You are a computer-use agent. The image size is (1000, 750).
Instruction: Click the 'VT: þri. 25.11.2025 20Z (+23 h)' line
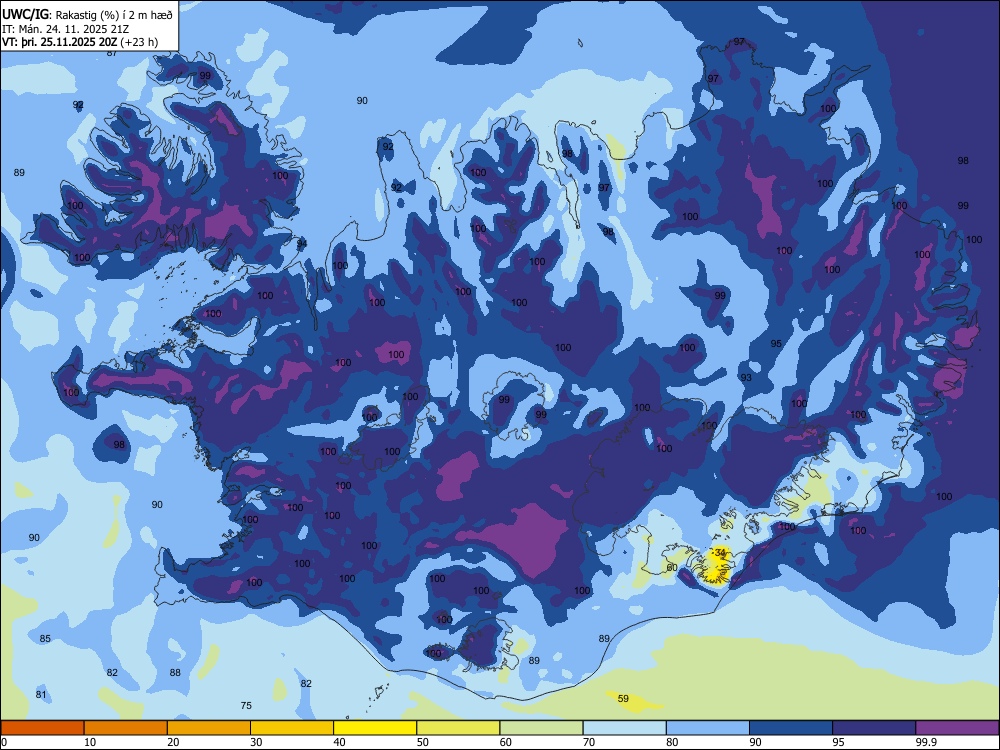point(80,42)
